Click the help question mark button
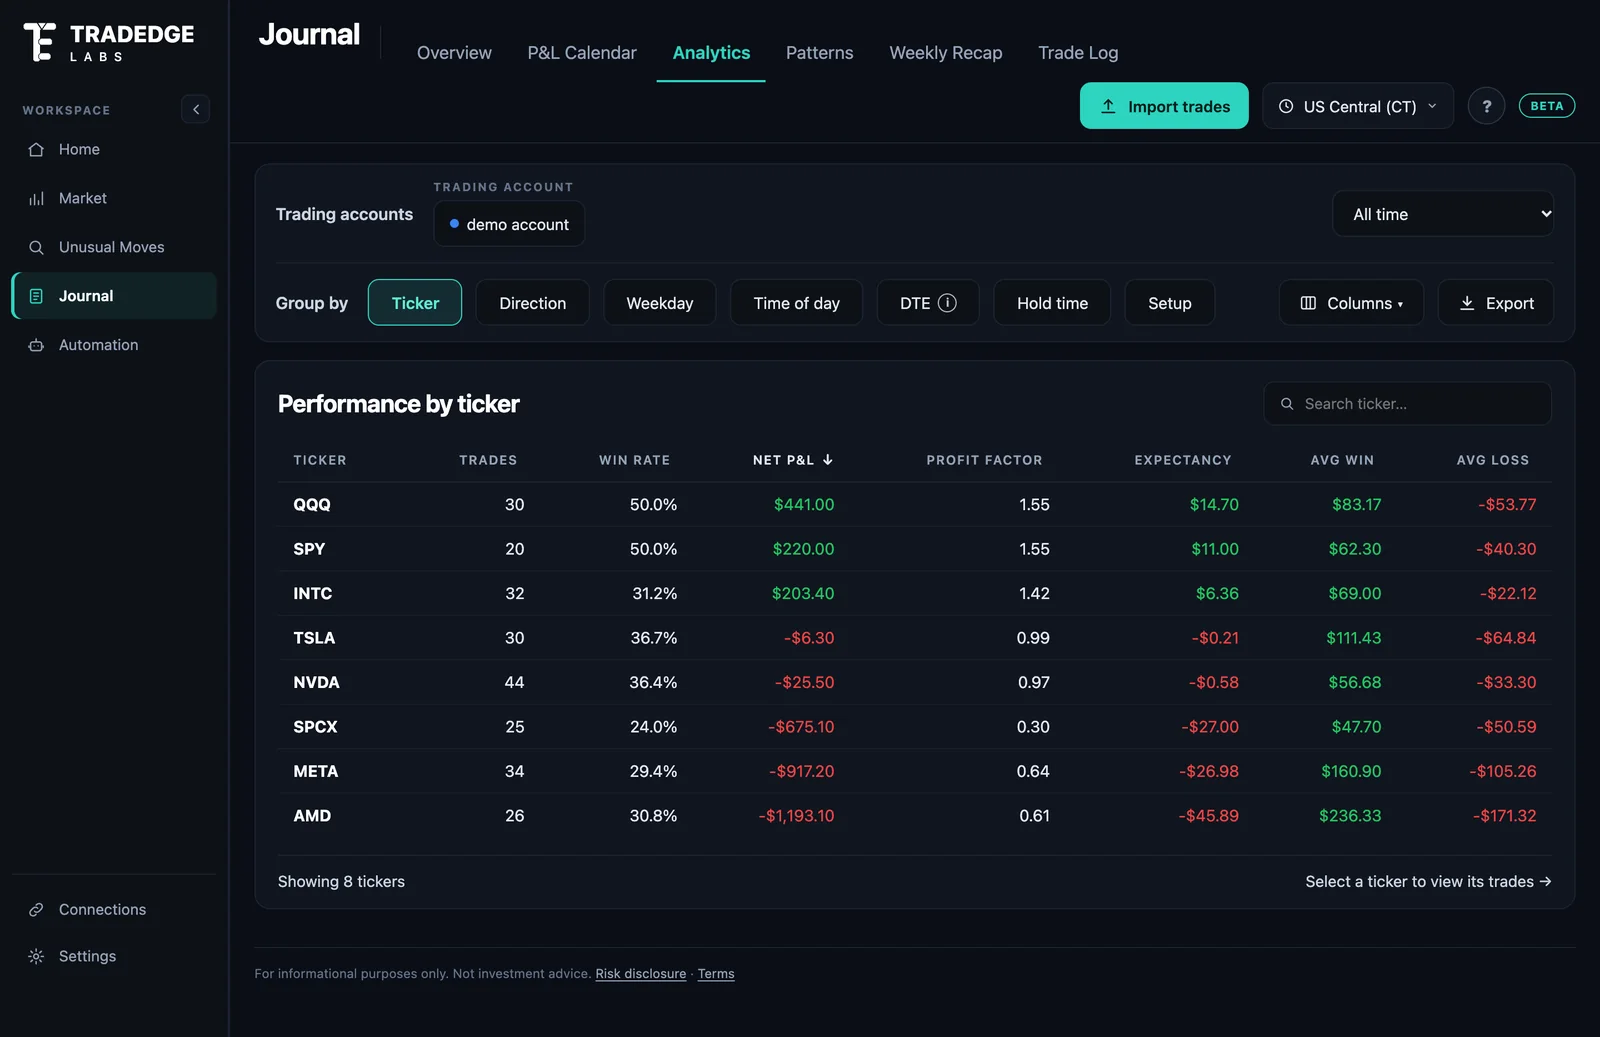Screen dimensions: 1600x1037 click(x=1486, y=106)
